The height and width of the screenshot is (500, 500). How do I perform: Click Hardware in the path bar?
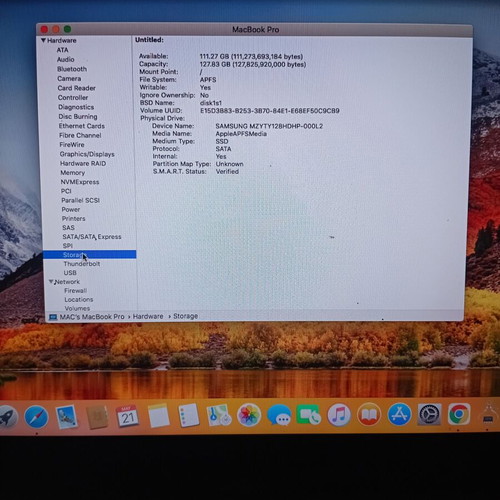(x=148, y=316)
